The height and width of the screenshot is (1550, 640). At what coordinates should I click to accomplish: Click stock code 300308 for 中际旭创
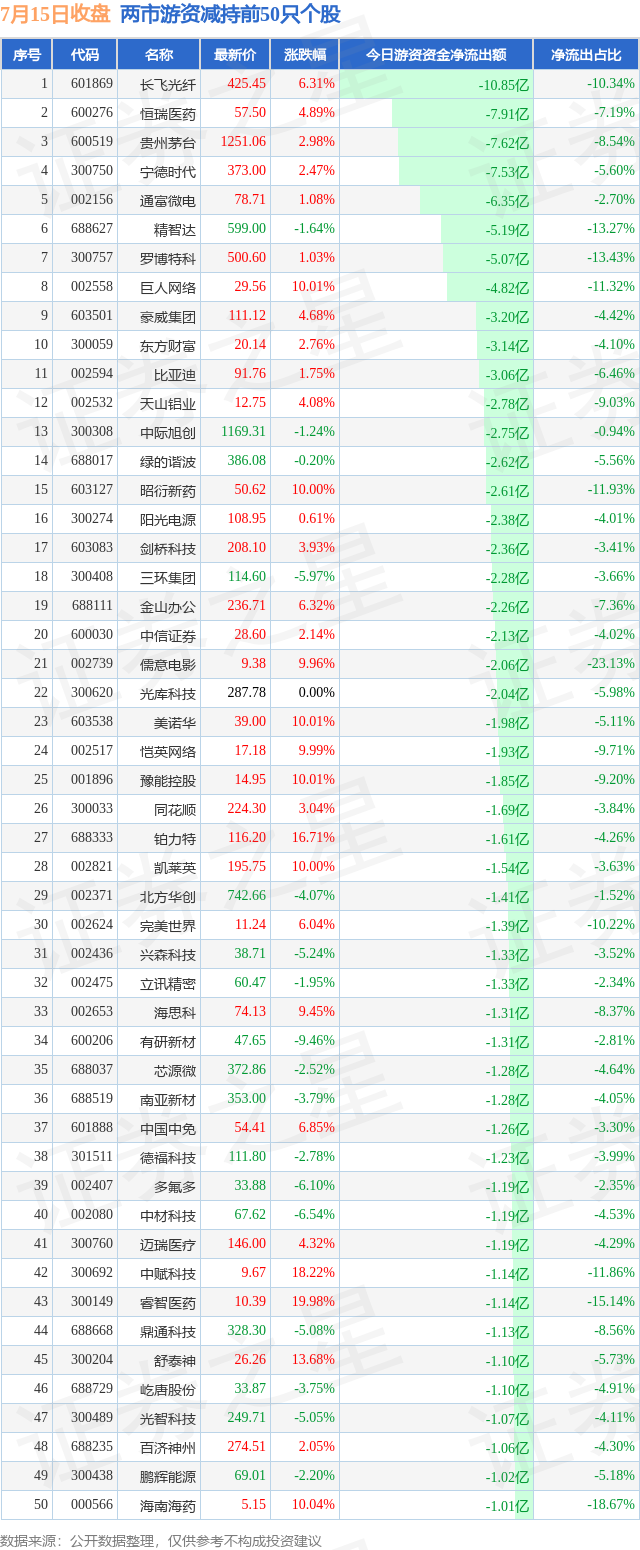click(92, 432)
